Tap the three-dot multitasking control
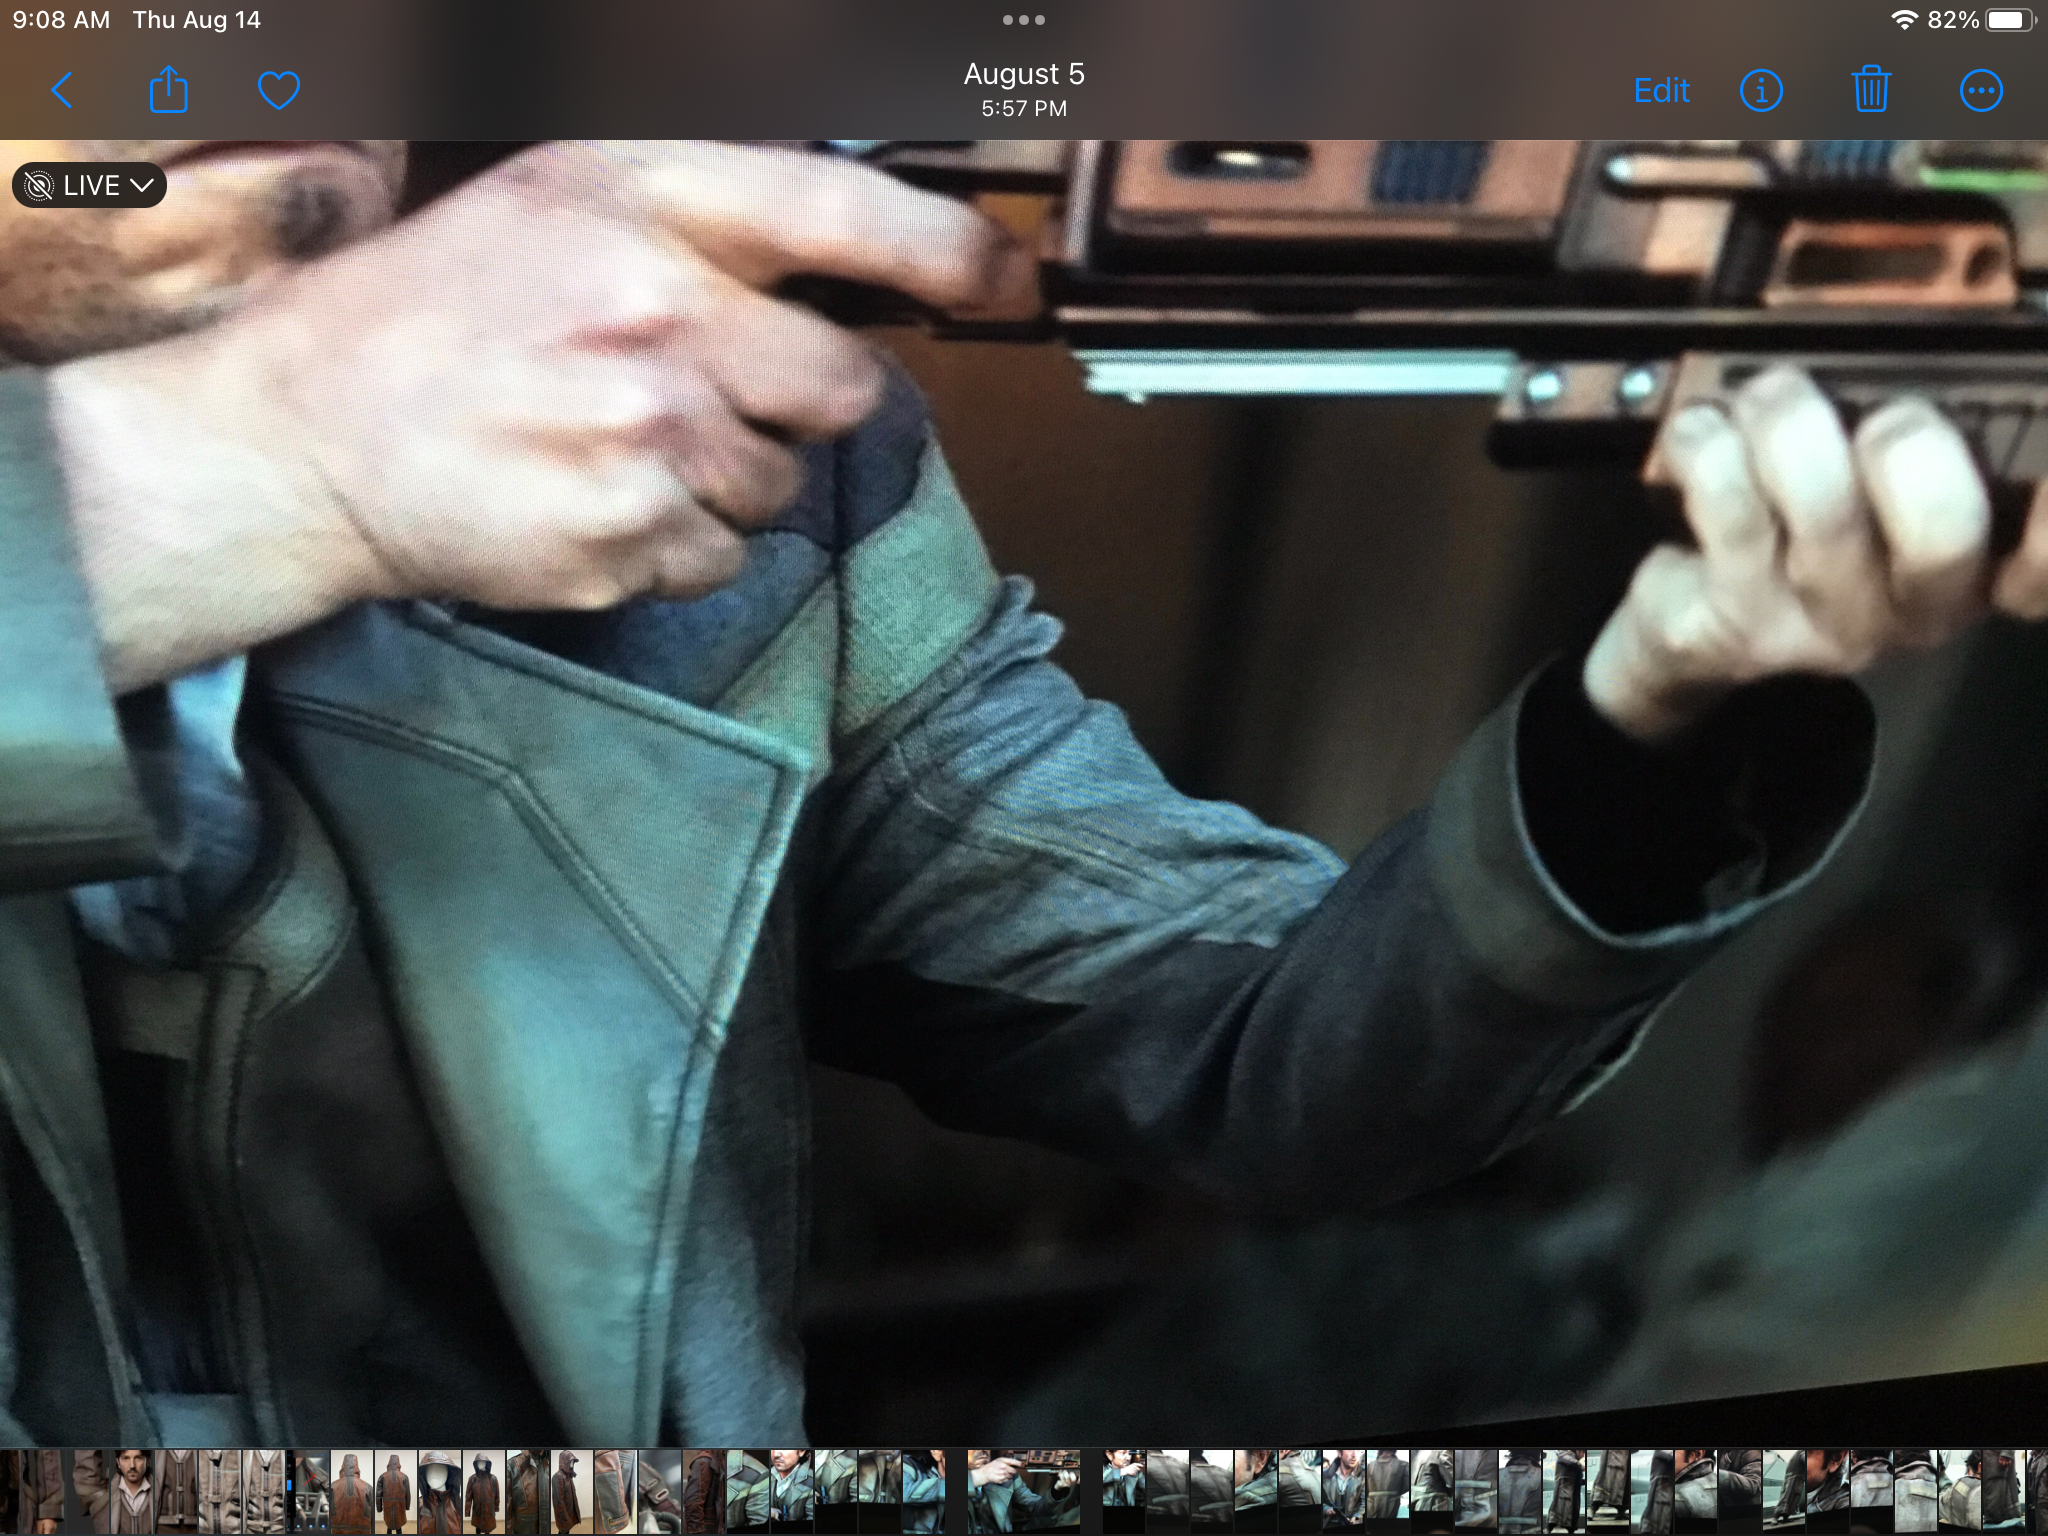The image size is (2048, 1536). click(1024, 20)
